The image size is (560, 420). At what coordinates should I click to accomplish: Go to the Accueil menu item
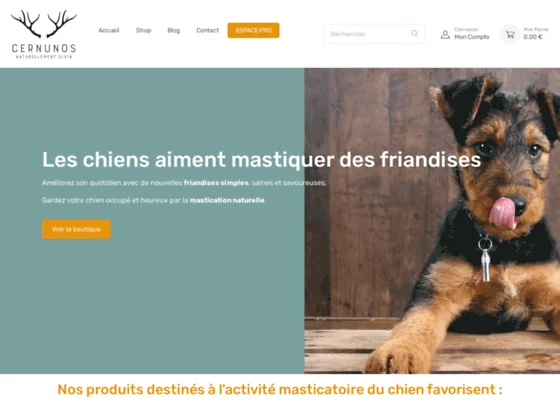(x=109, y=30)
